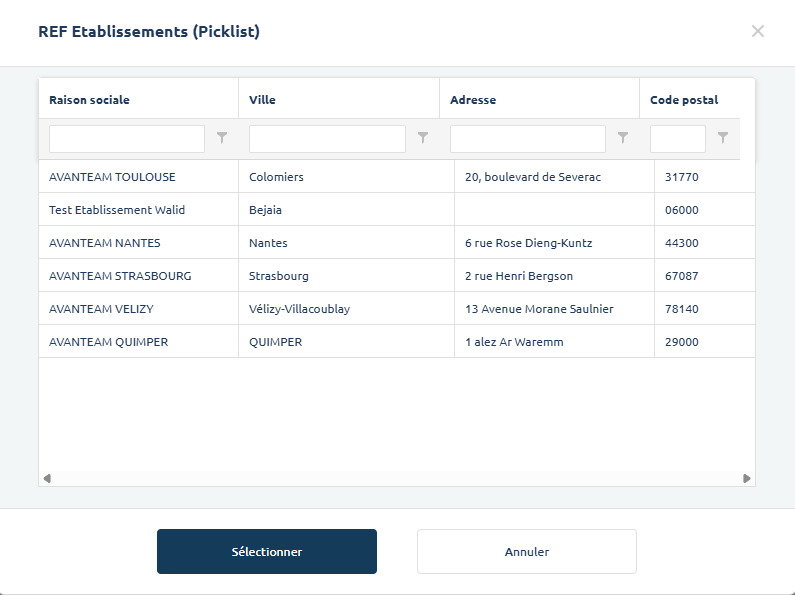Sort by the Code postal column header
Image resolution: width=795 pixels, height=595 pixels.
(684, 100)
